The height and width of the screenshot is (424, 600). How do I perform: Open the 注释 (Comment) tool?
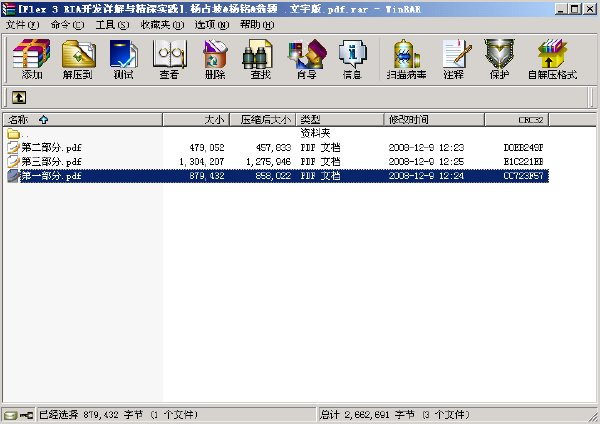click(x=455, y=59)
